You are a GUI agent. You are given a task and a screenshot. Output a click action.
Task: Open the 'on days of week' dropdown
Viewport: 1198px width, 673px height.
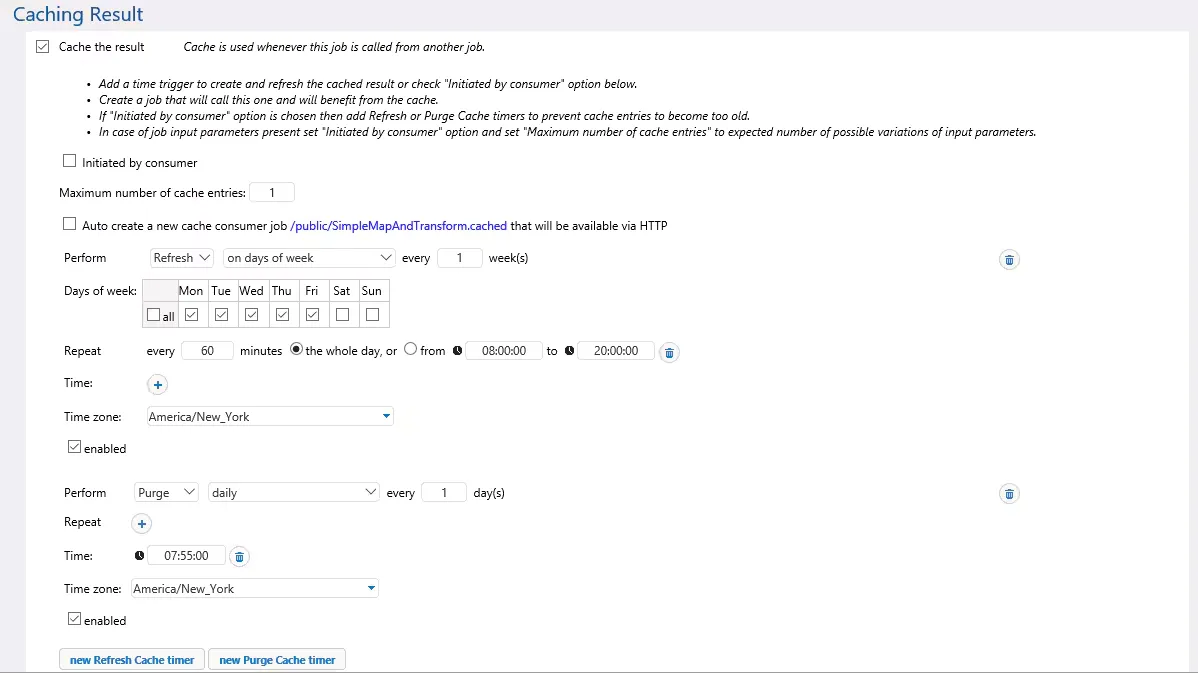point(309,258)
